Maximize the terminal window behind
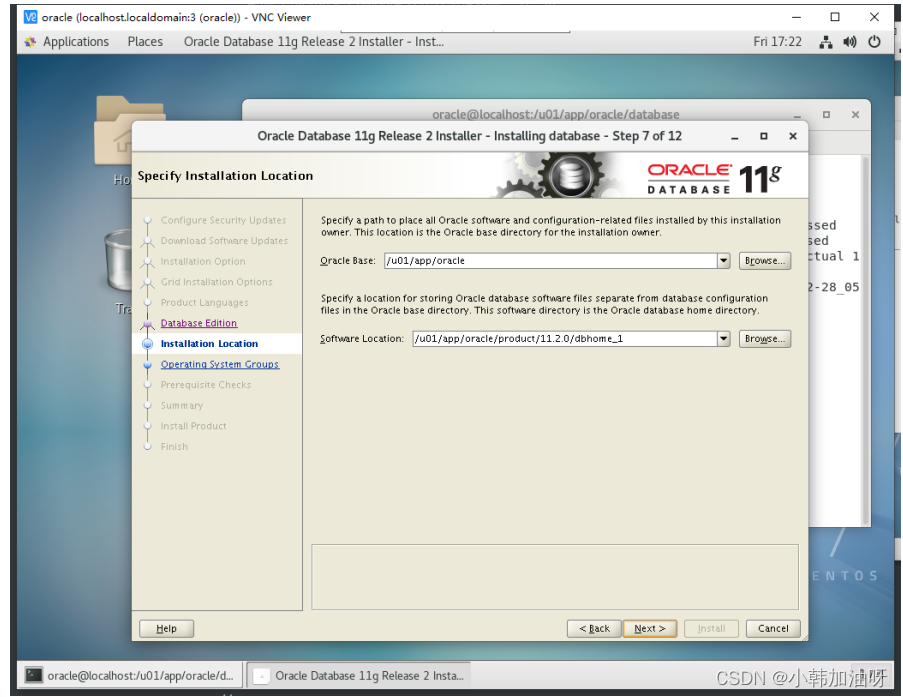The image size is (903, 697). point(826,115)
